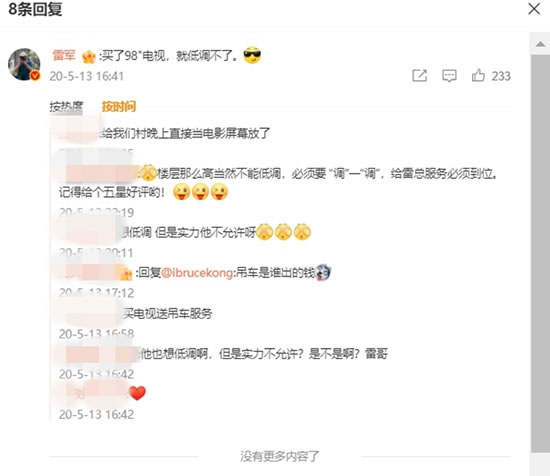This screenshot has width=550, height=476.
Task: Sort replies by 按热度
Action: [66, 107]
